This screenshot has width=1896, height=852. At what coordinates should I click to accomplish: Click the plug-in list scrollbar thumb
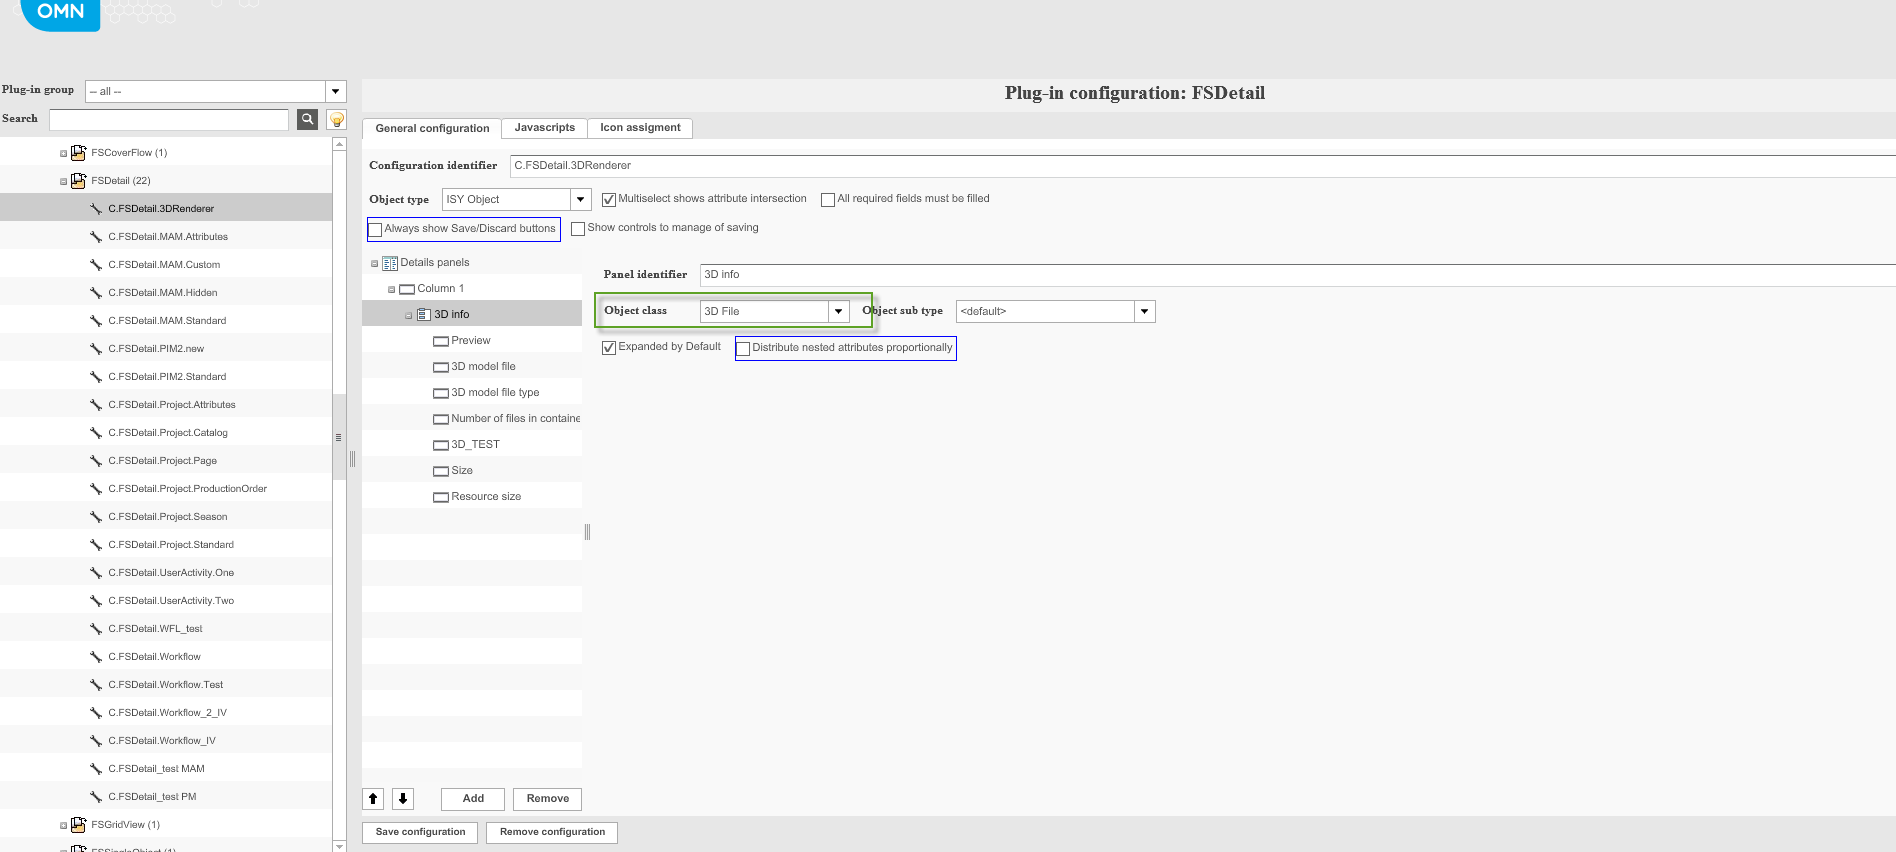(x=339, y=437)
